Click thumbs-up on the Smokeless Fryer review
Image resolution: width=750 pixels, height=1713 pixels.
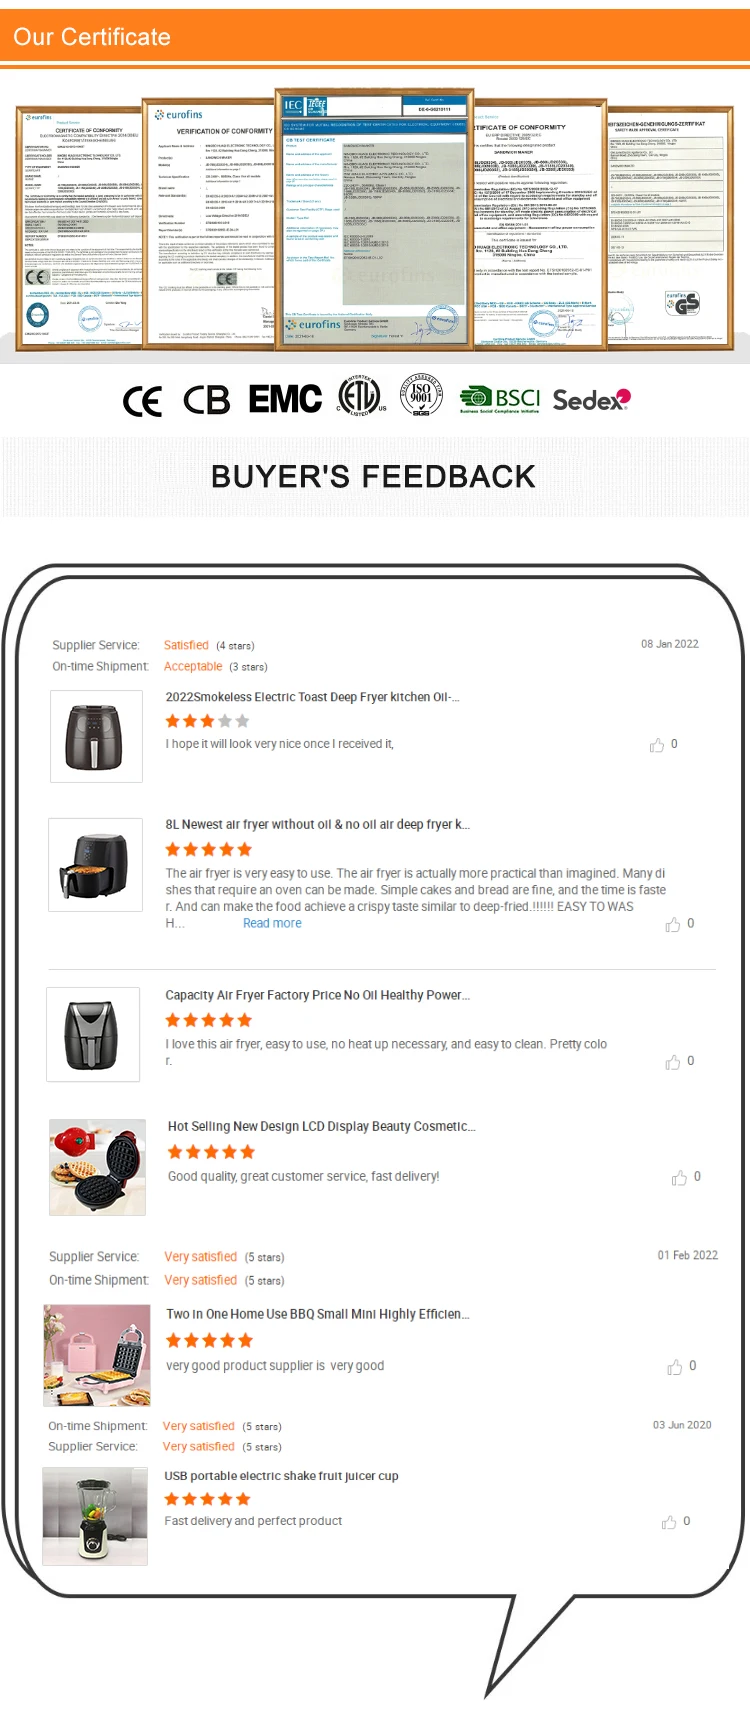pos(657,745)
